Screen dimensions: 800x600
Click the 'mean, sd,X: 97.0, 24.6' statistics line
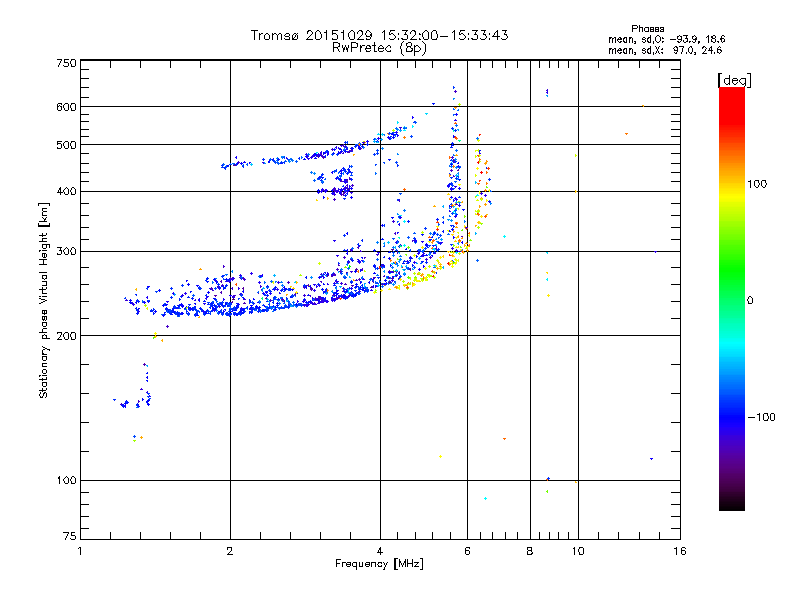click(665, 50)
